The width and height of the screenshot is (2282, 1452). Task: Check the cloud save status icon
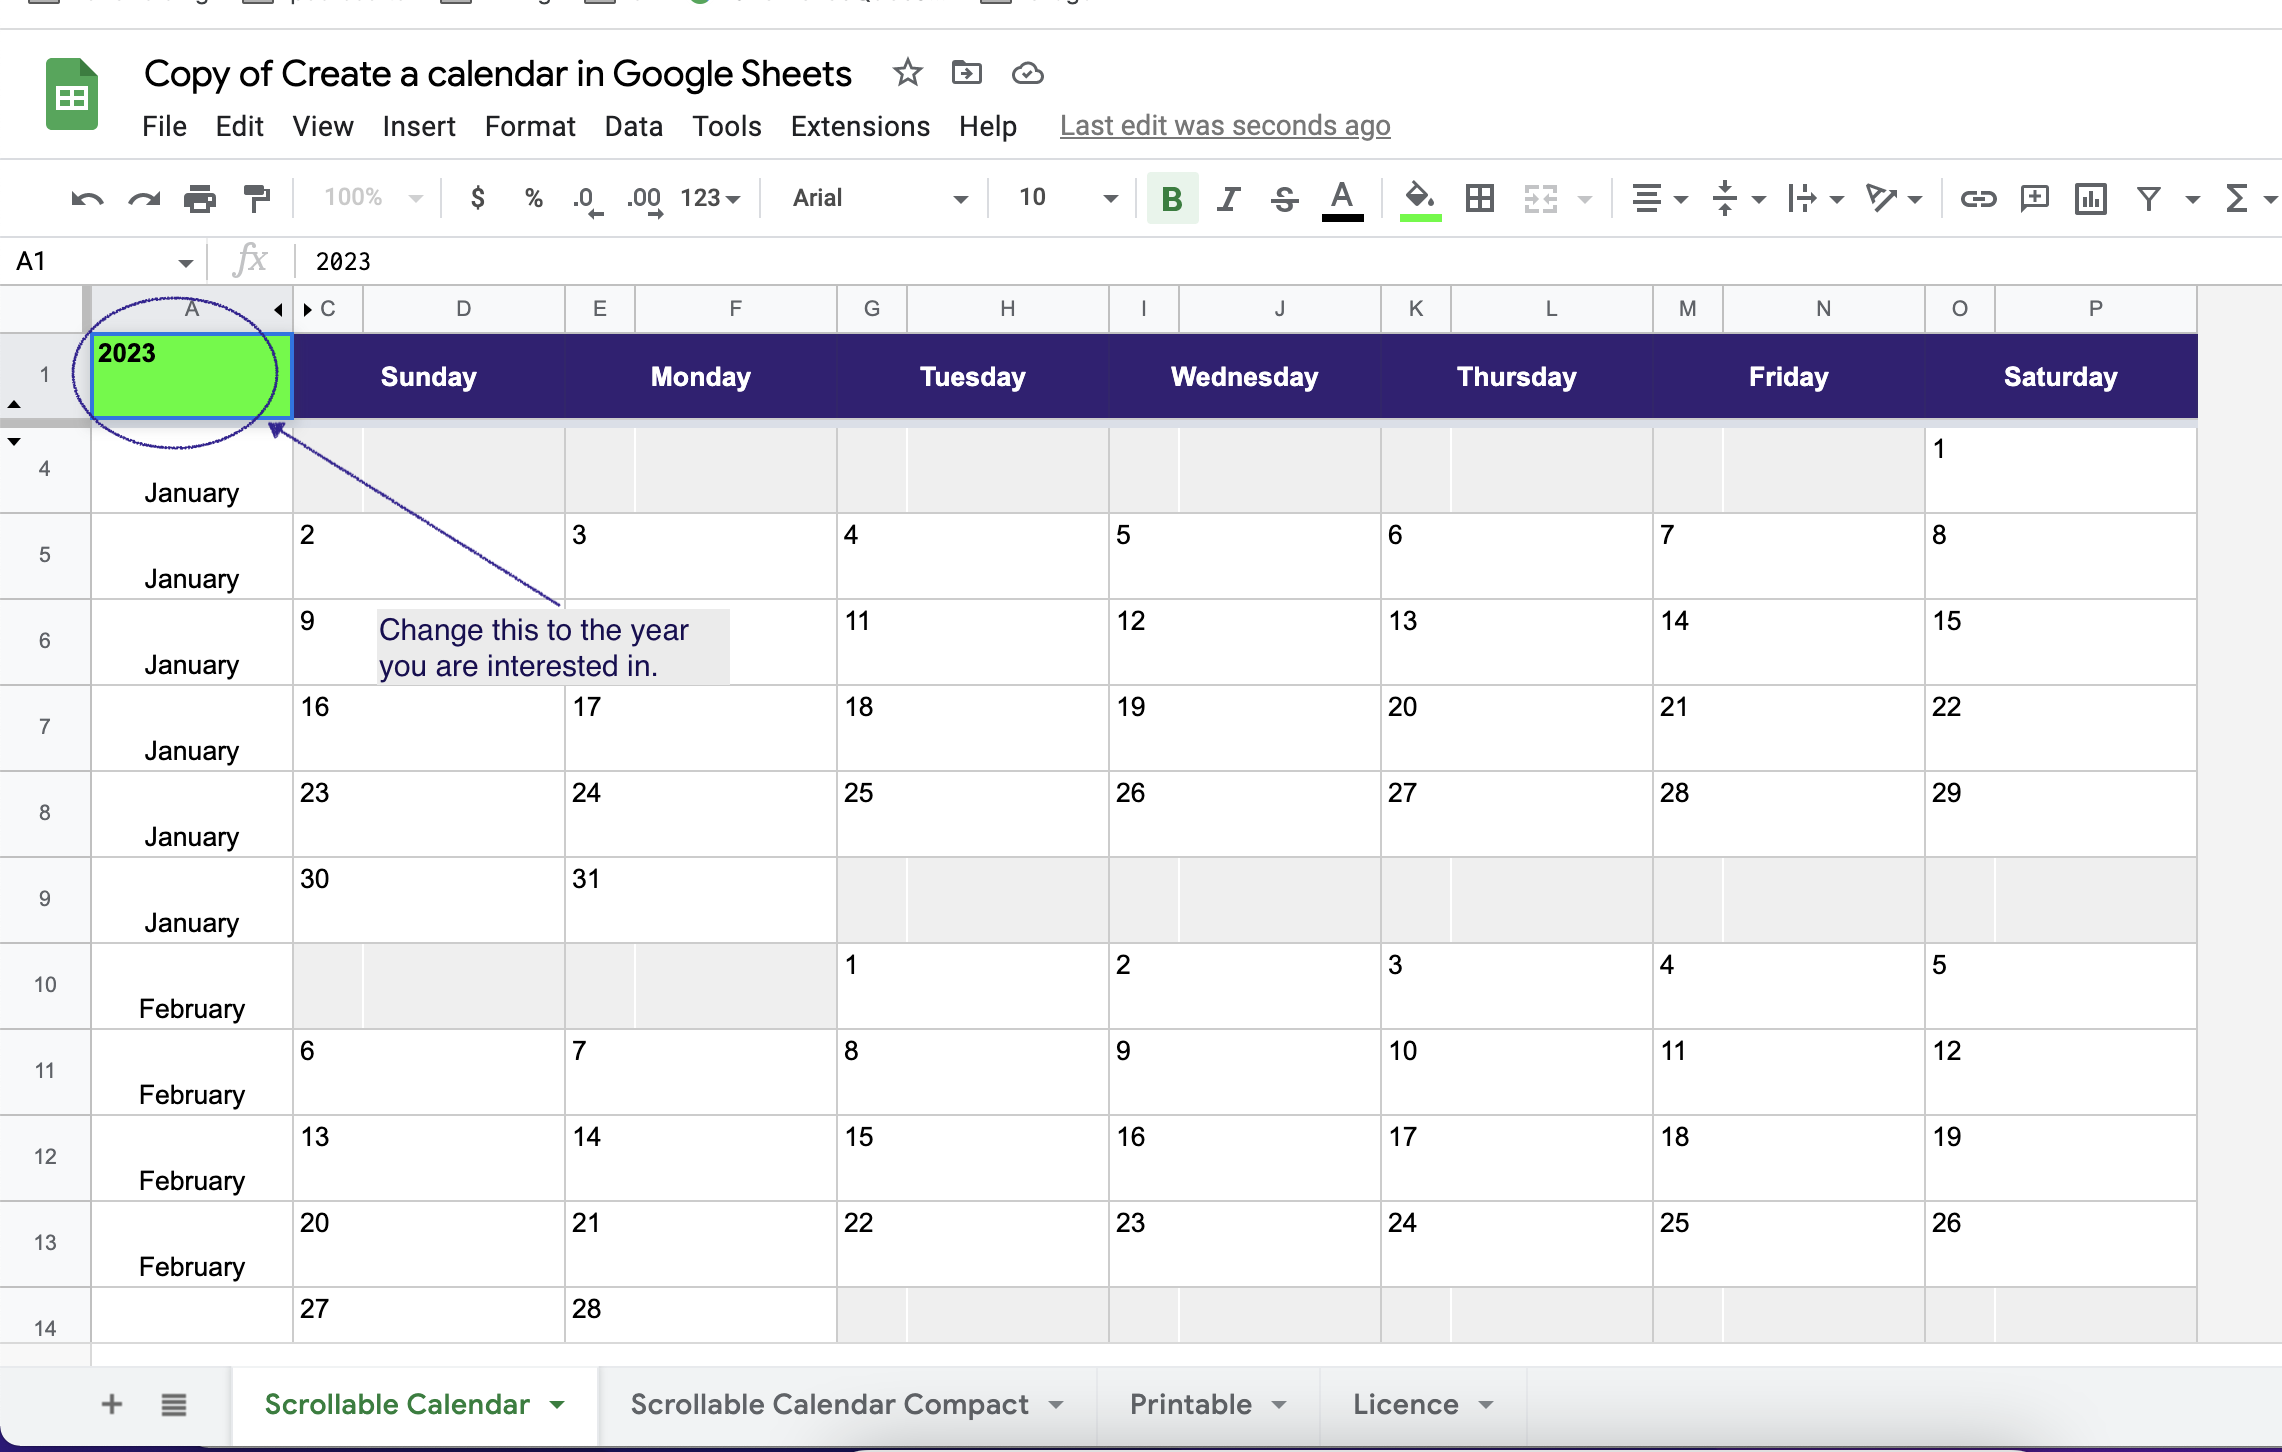tap(1027, 74)
